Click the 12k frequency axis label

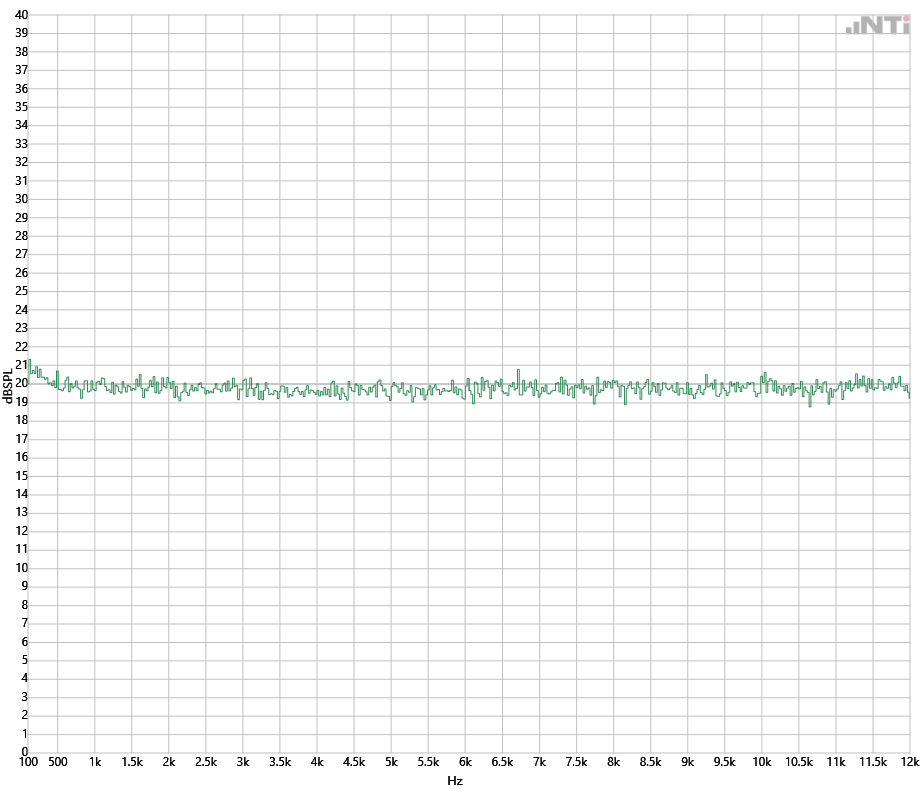(908, 763)
